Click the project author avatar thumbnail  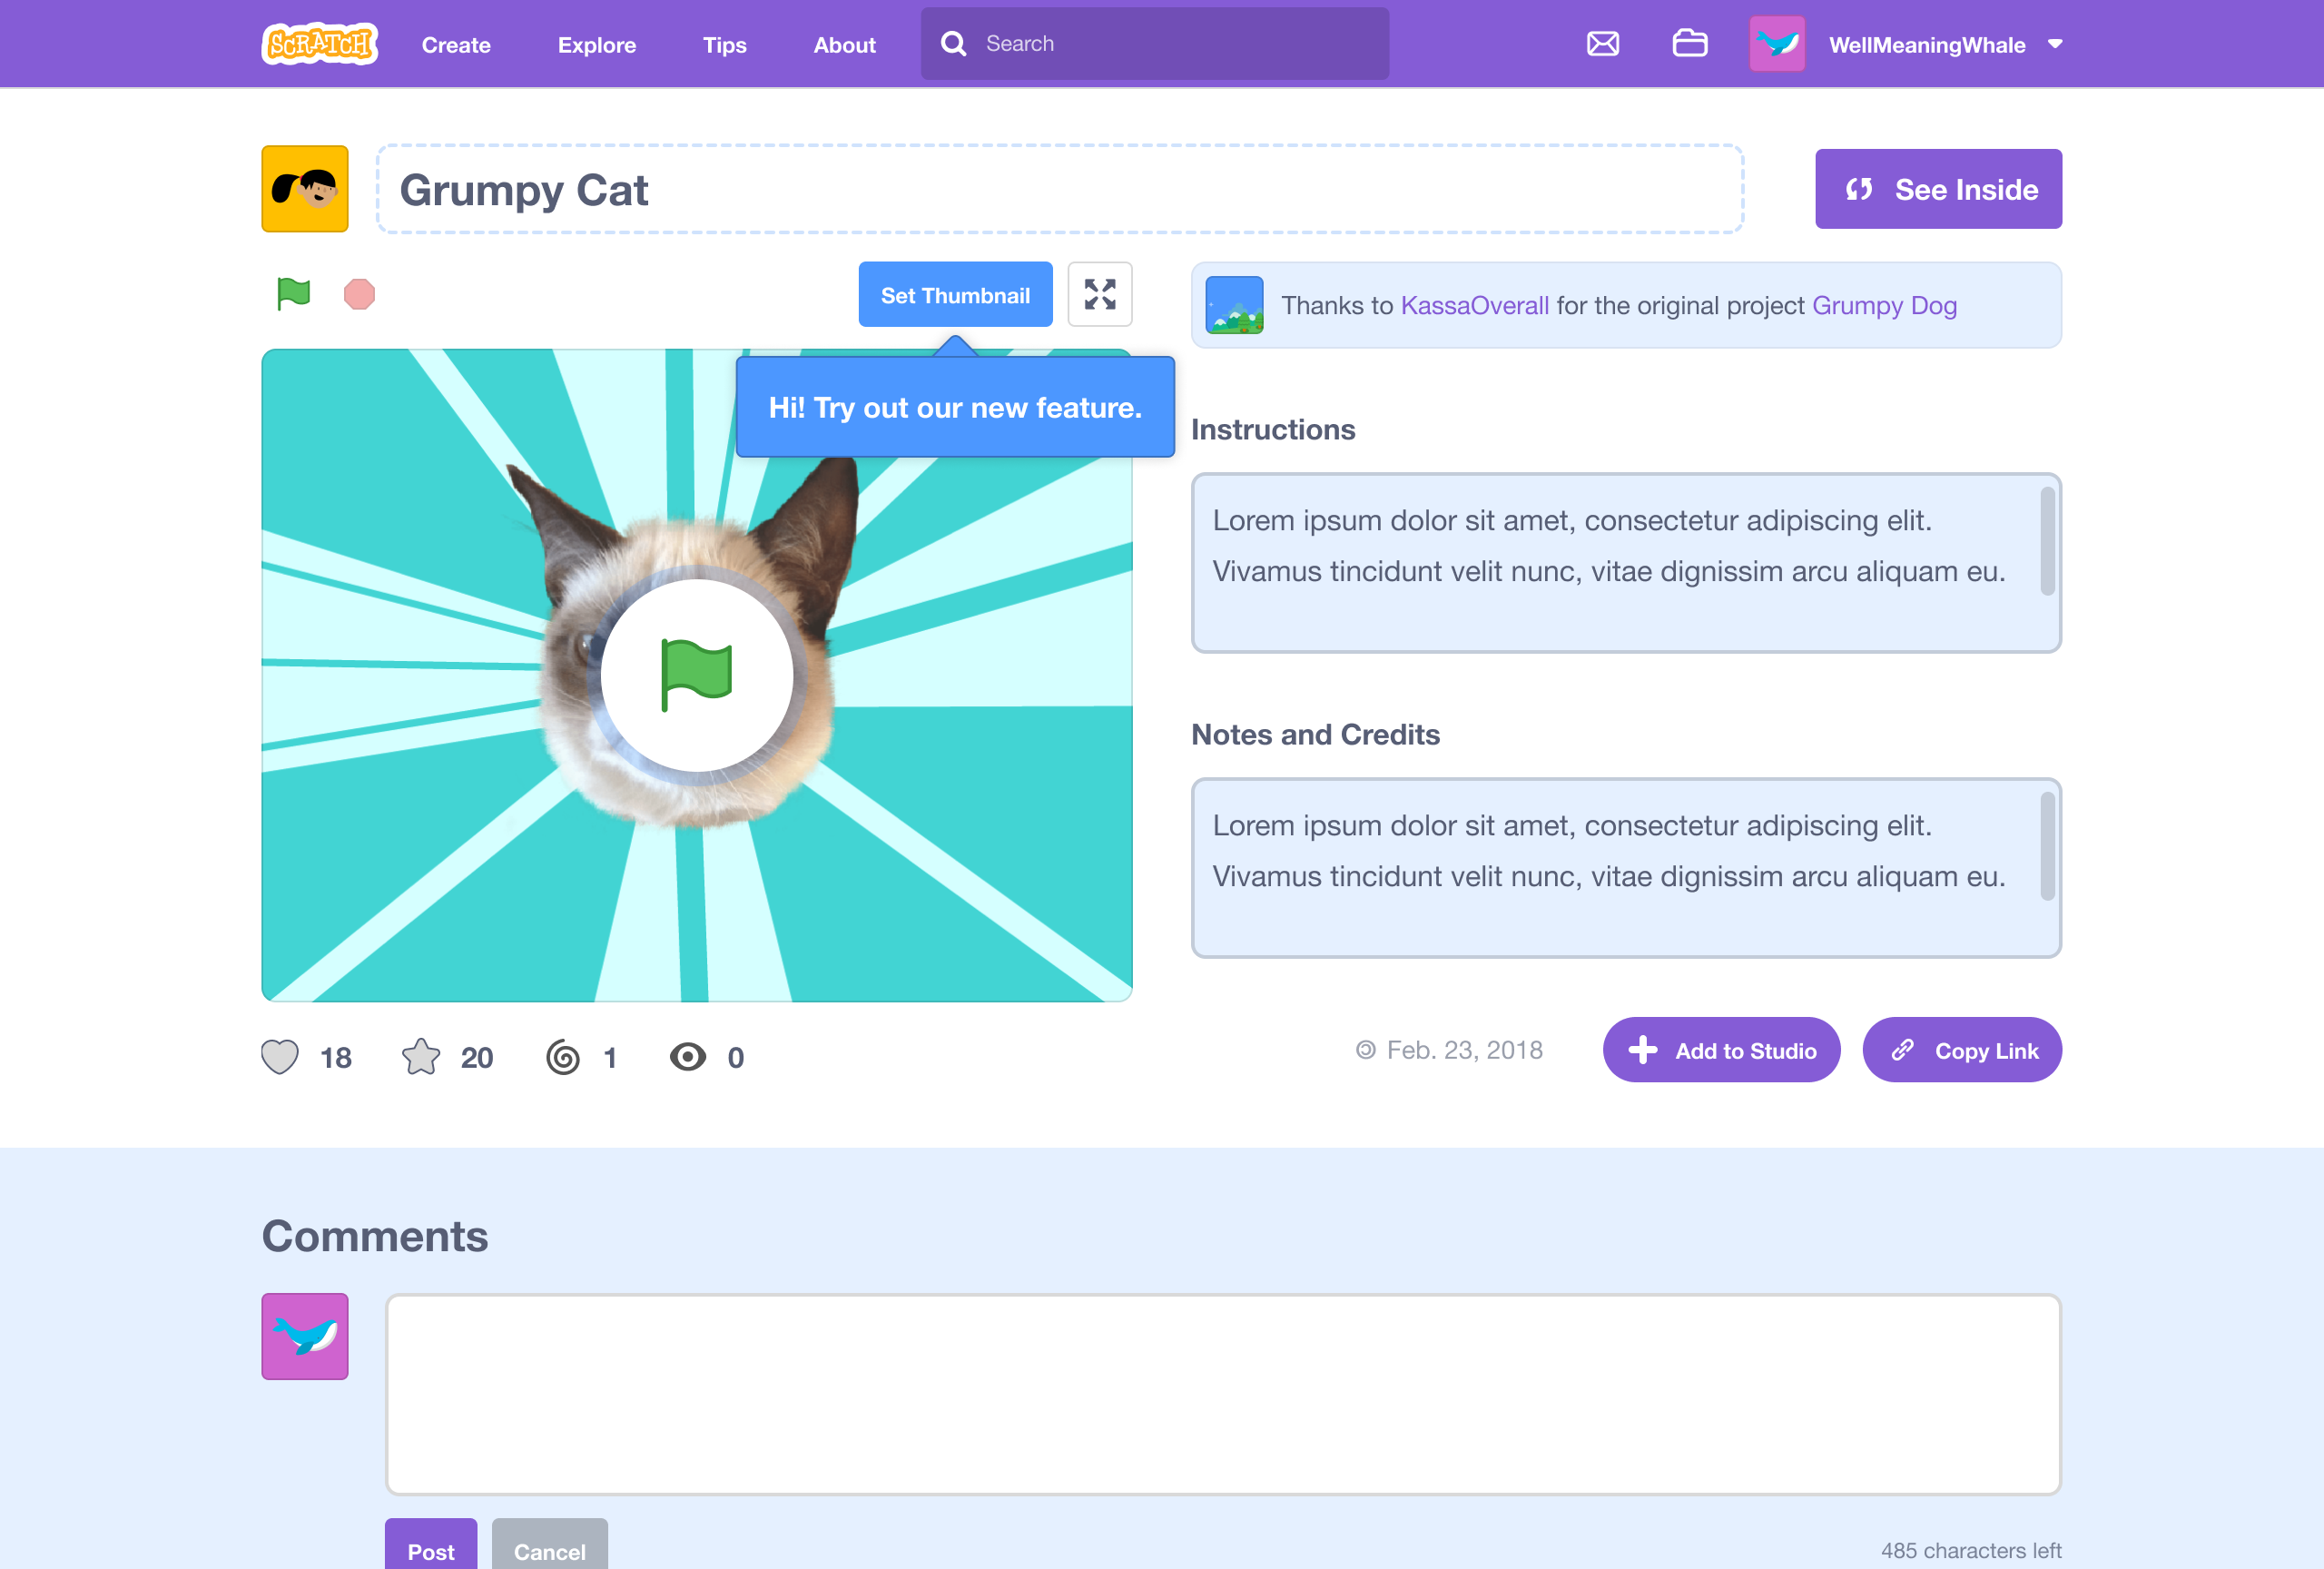click(305, 189)
